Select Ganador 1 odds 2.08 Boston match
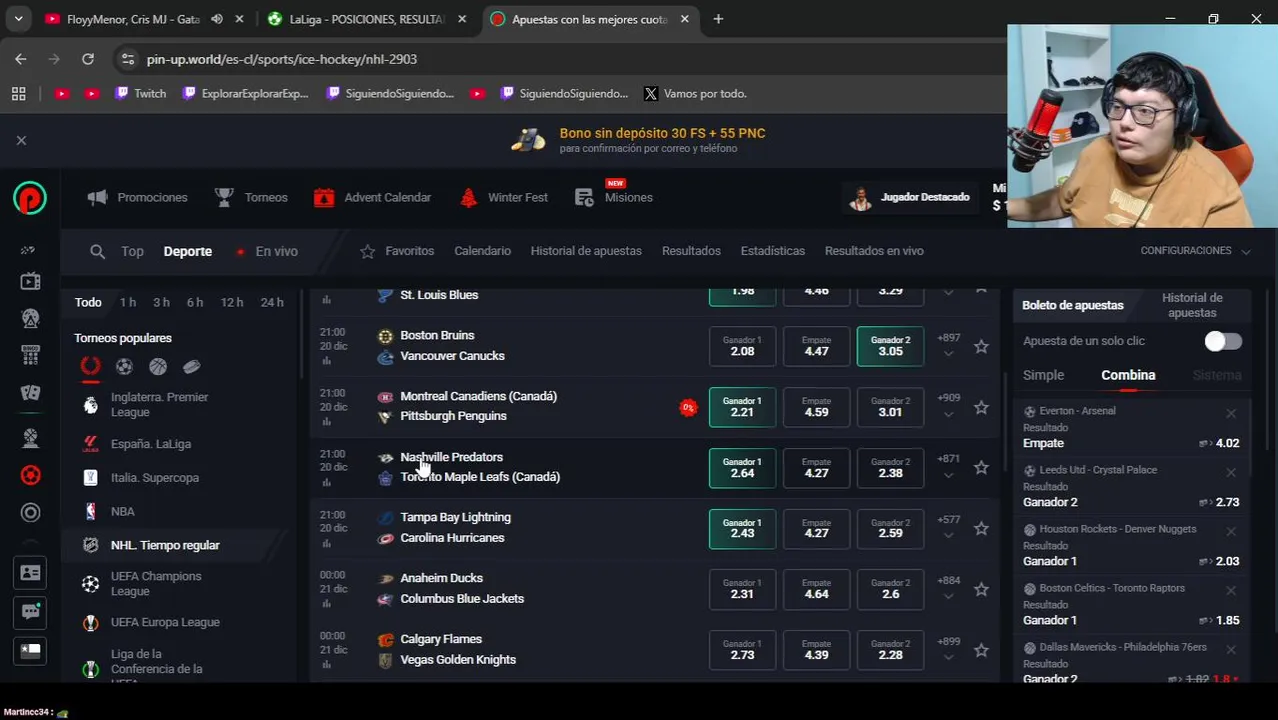This screenshot has width=1278, height=720. tap(742, 346)
